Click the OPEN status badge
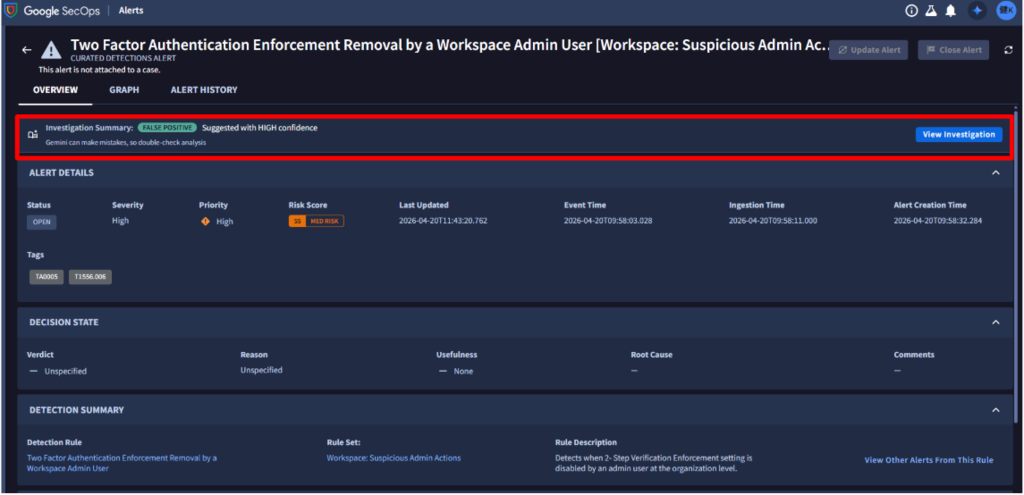1024x495 pixels. 42,222
